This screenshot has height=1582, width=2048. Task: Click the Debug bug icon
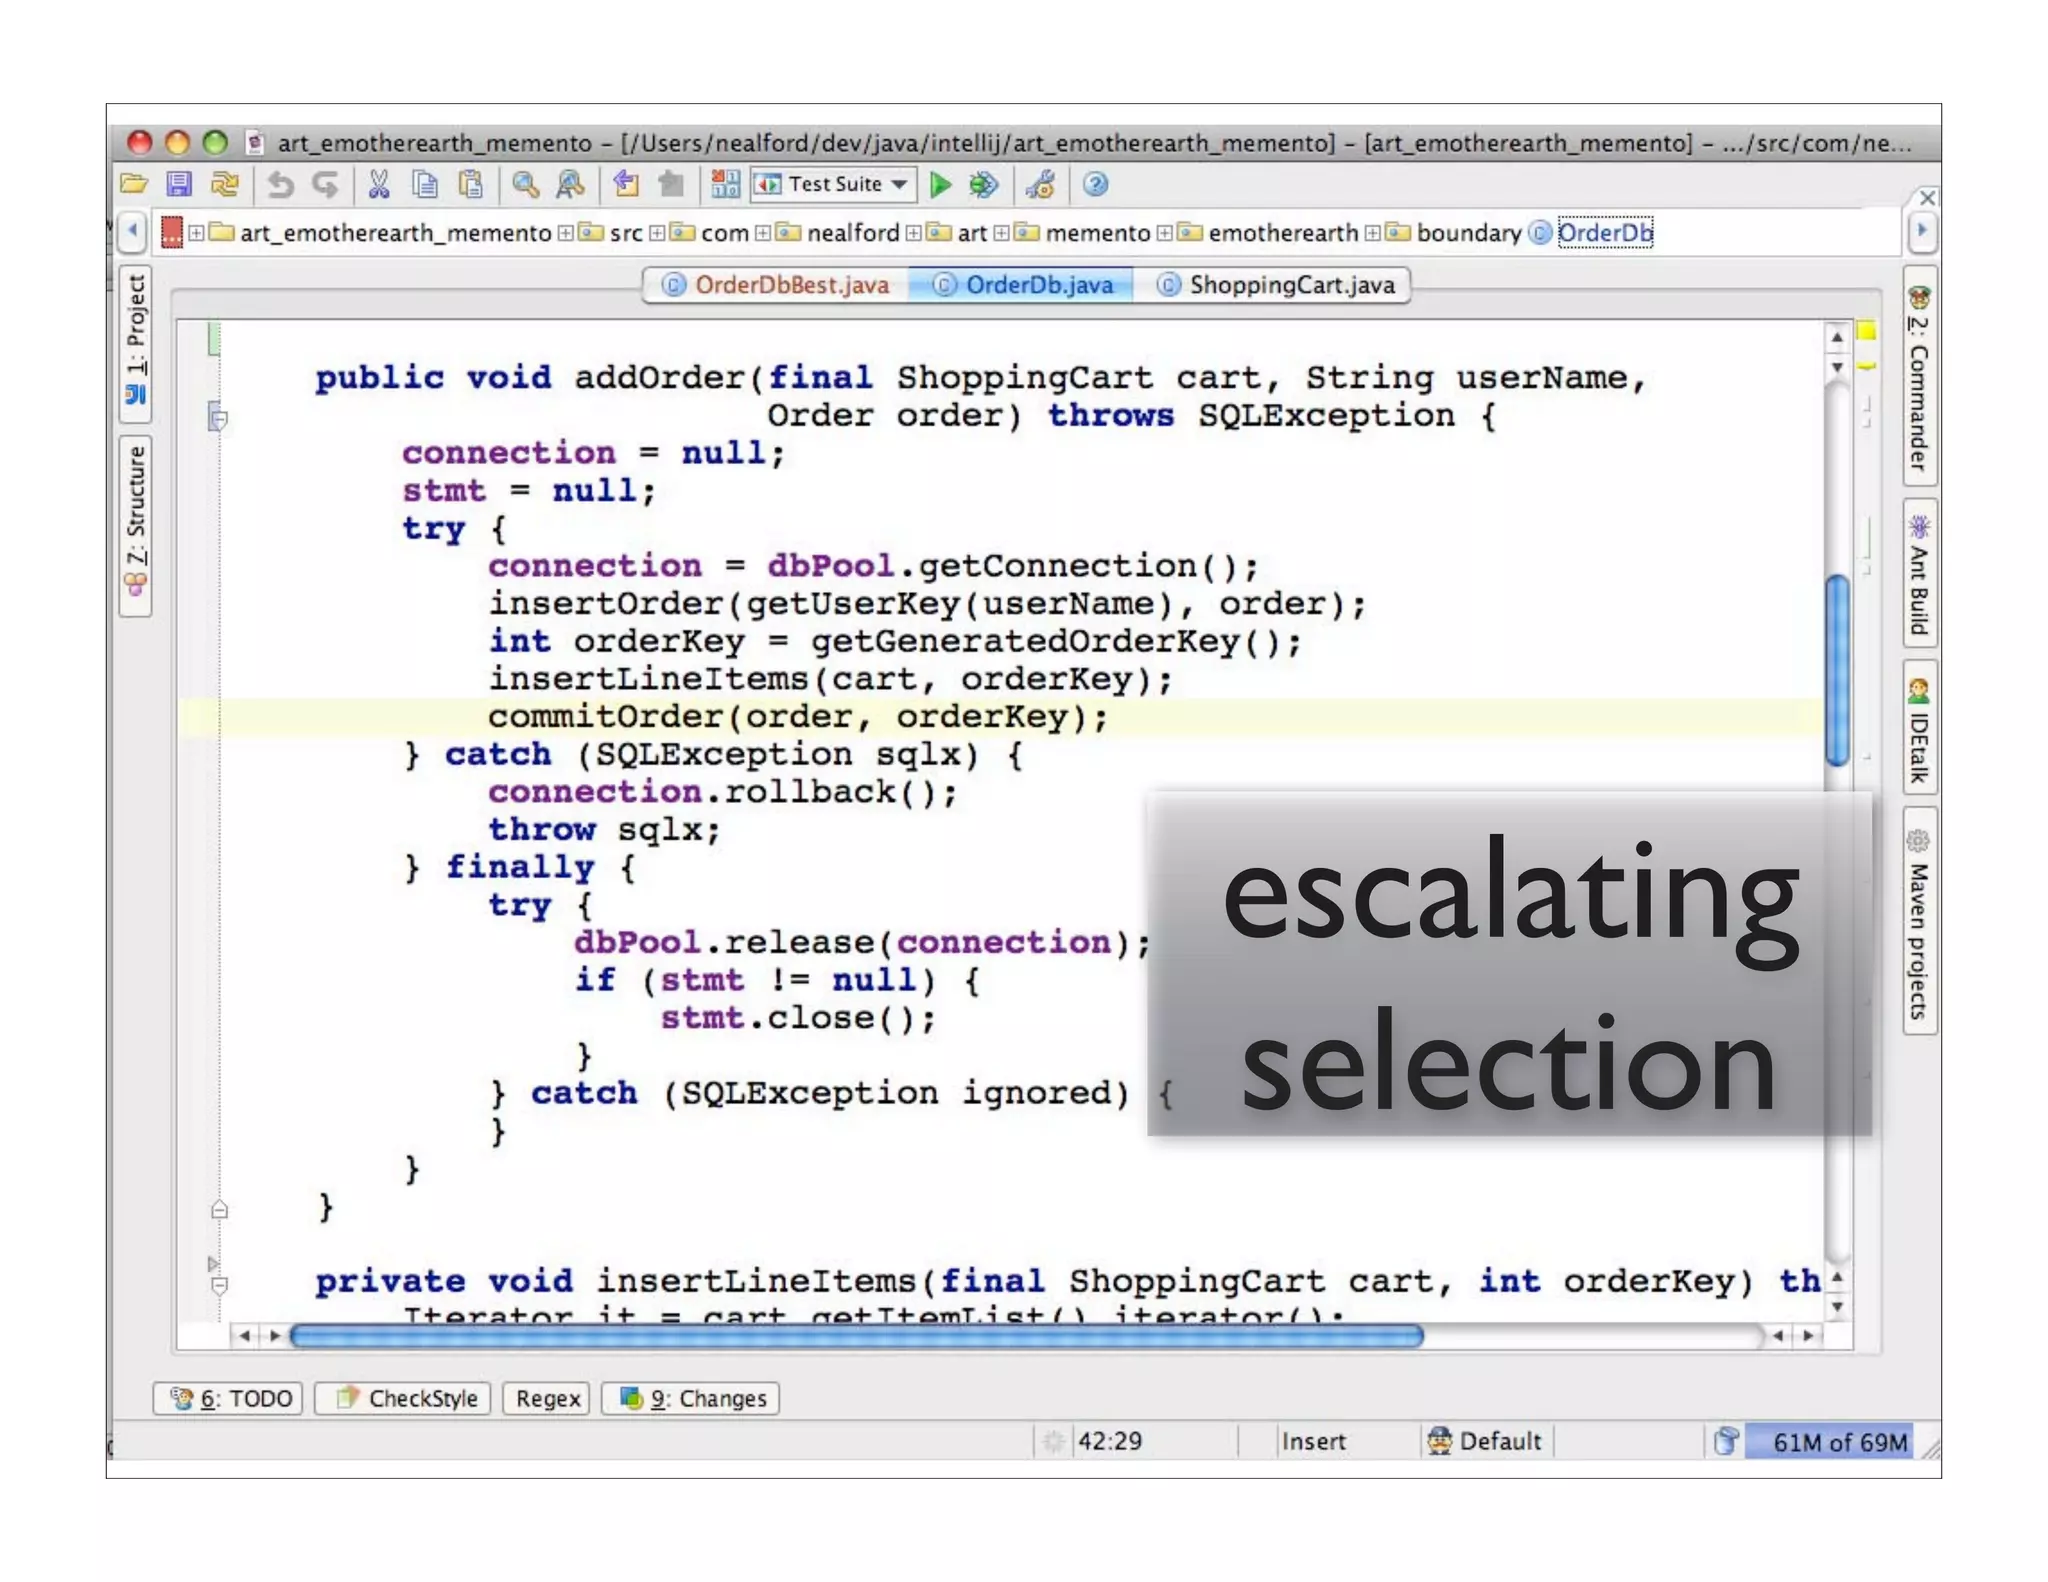tap(984, 184)
